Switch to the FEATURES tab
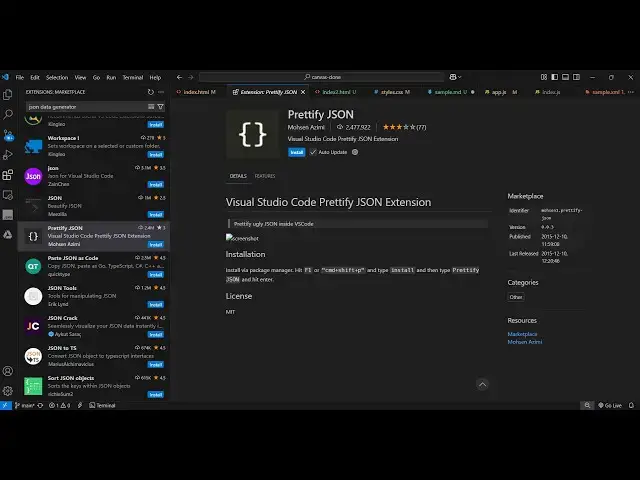The width and height of the screenshot is (640, 480). point(265,176)
